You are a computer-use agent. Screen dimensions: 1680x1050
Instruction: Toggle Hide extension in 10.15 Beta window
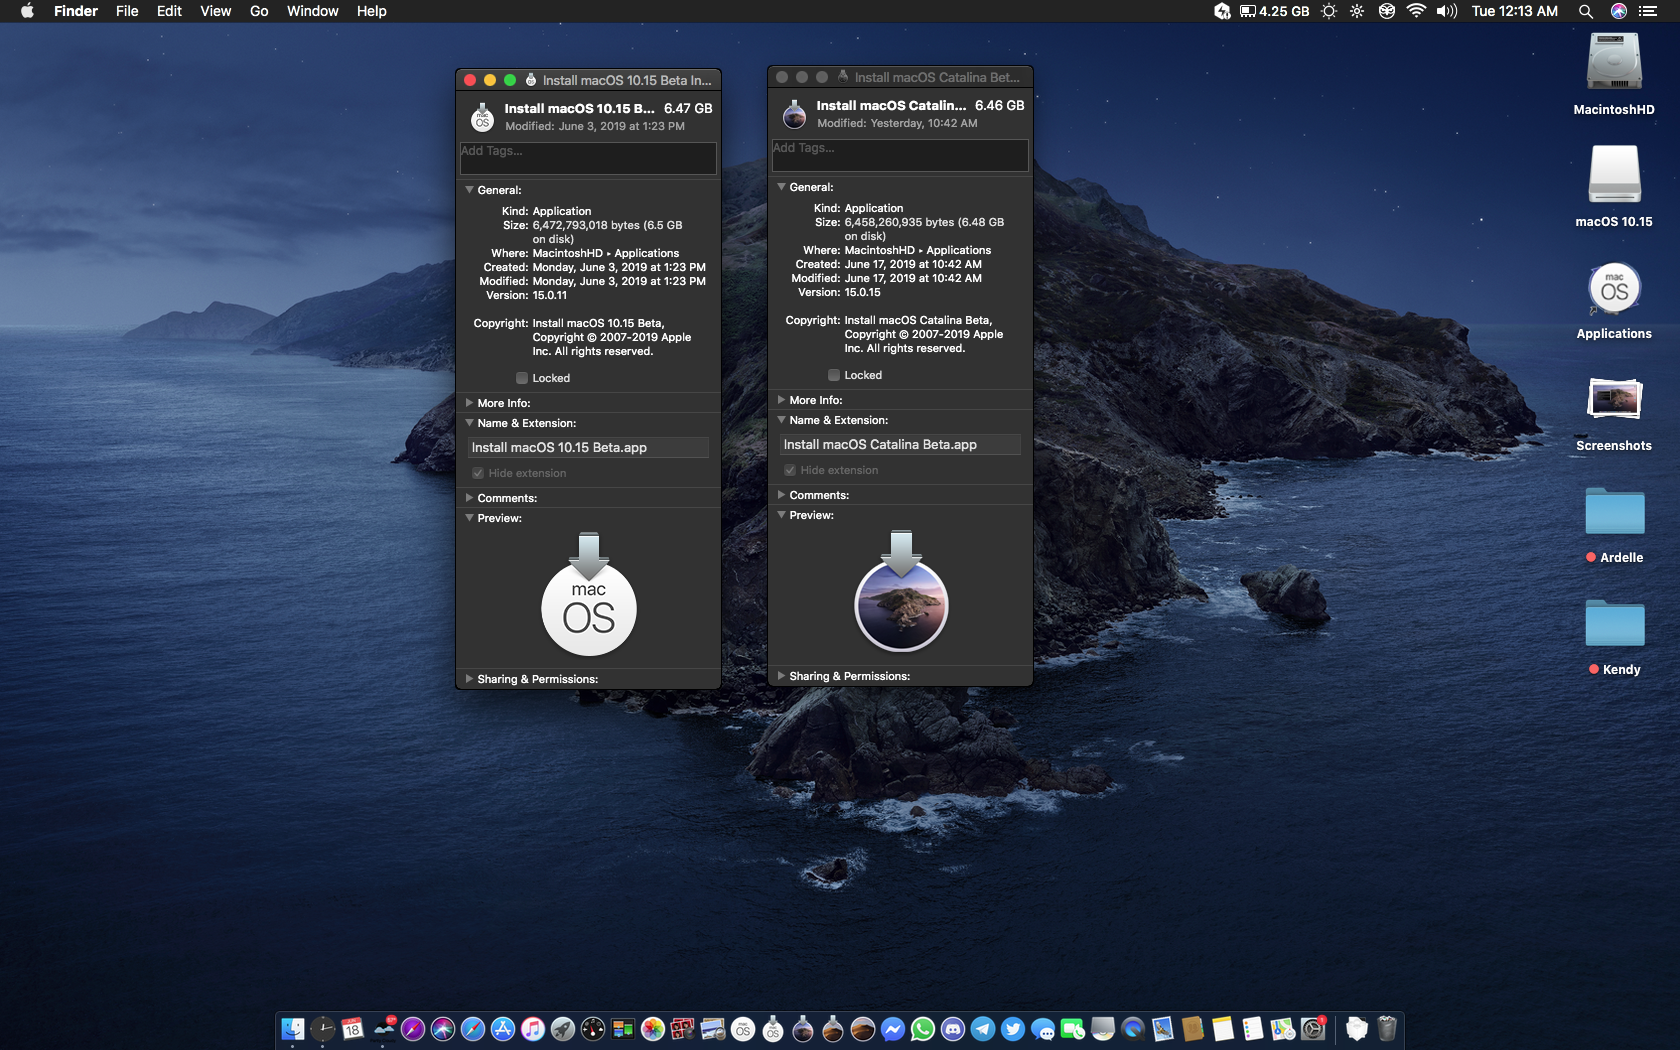pos(478,473)
